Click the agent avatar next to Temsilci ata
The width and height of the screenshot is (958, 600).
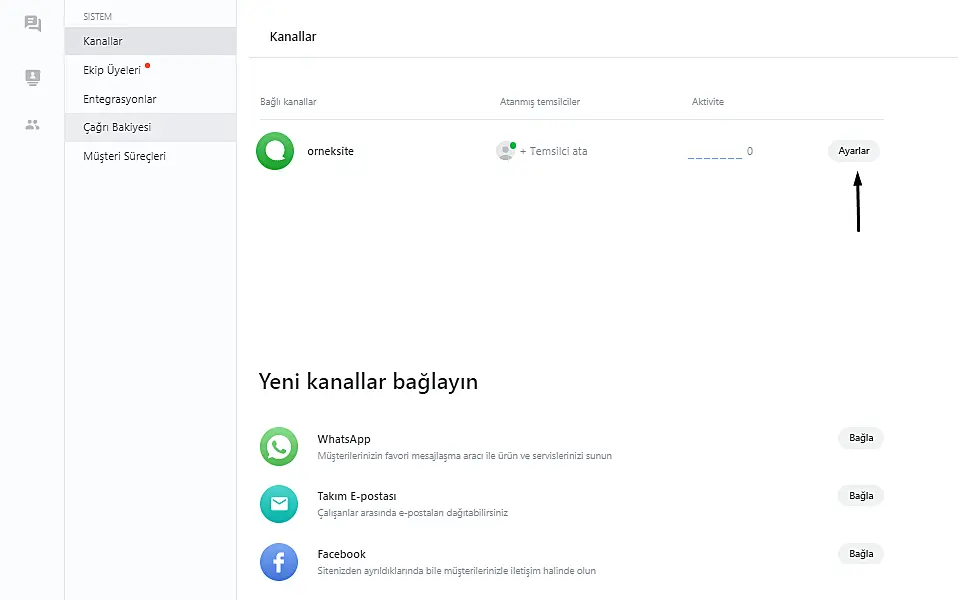(x=505, y=151)
